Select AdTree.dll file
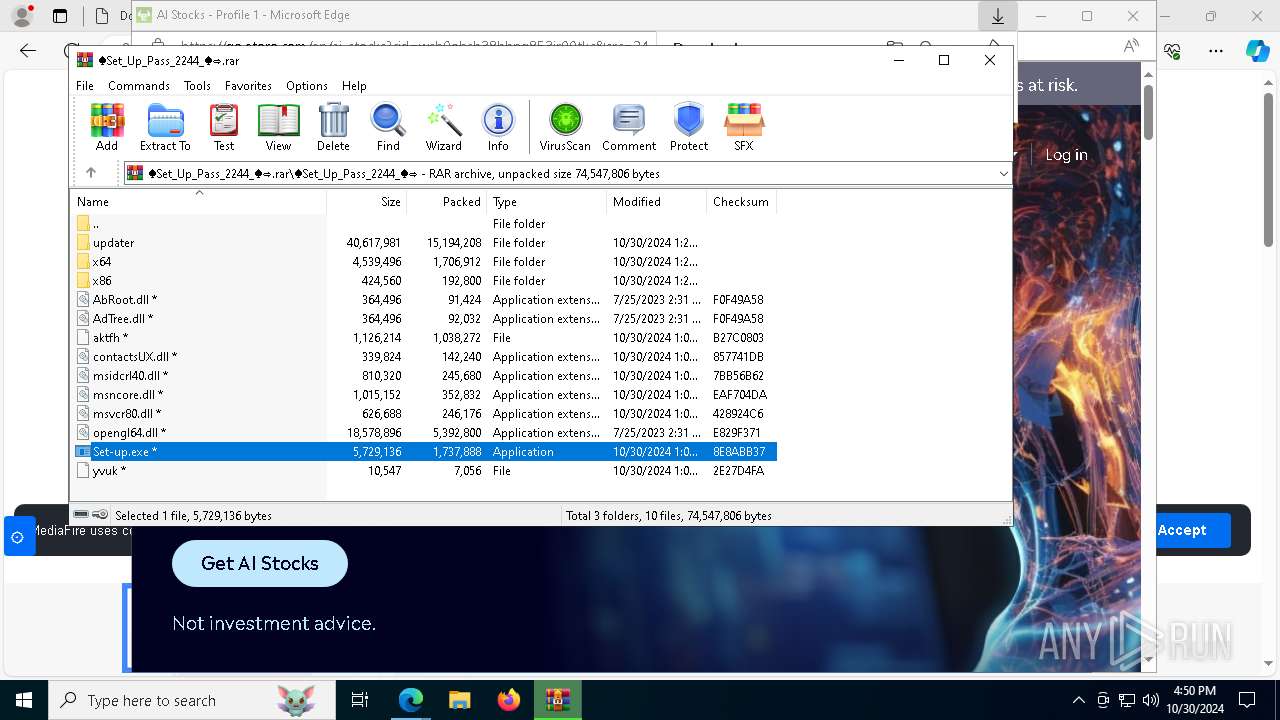1280x720 pixels. click(424, 319)
